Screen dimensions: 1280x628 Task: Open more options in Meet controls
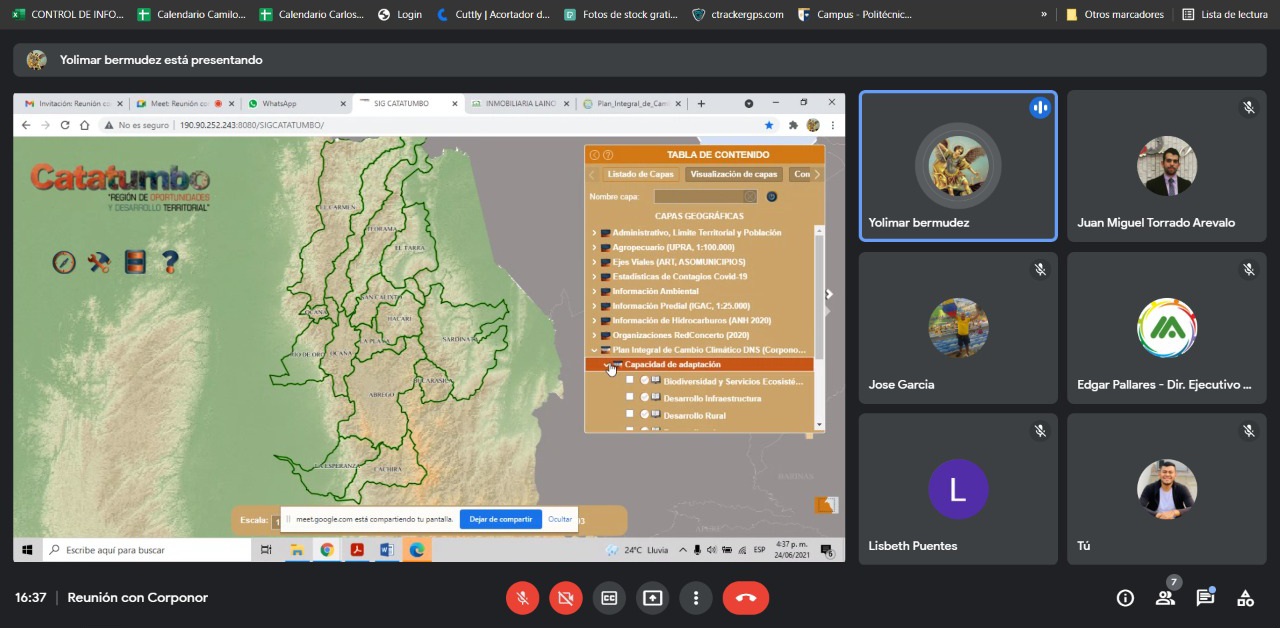(695, 598)
